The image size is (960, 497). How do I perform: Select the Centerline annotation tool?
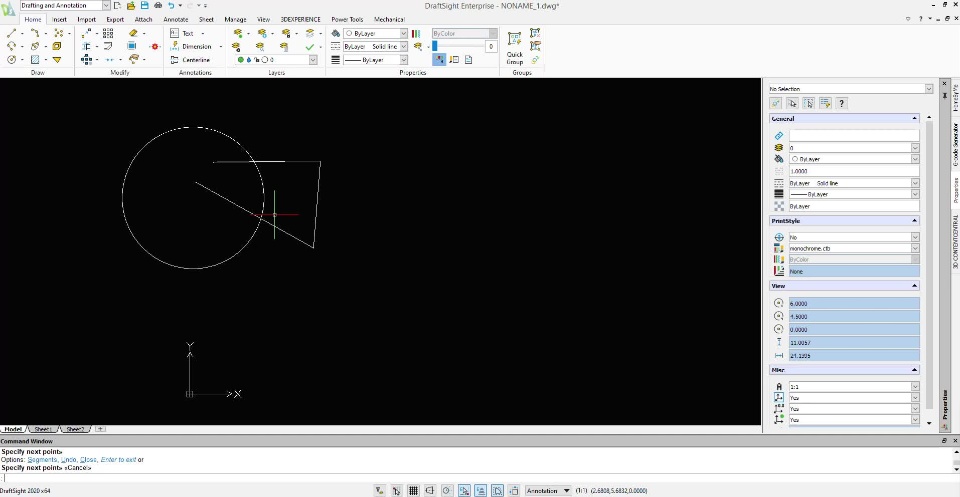tap(189, 60)
